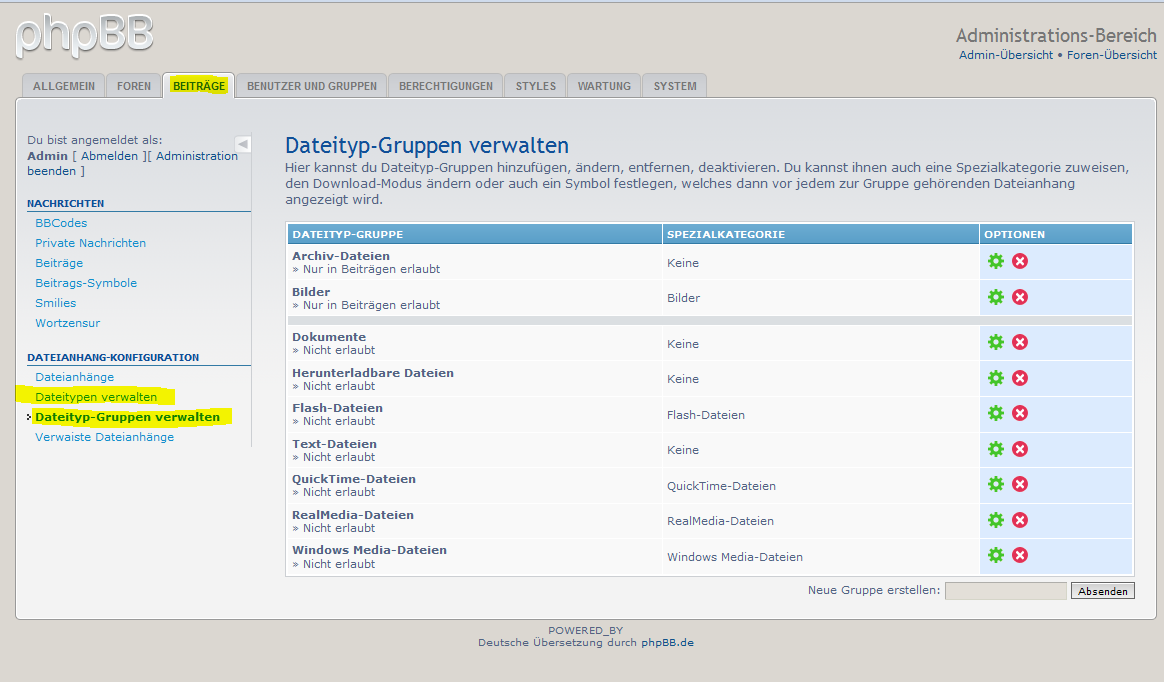Remove Flash-Dateien group with red delete icon

coord(1020,414)
